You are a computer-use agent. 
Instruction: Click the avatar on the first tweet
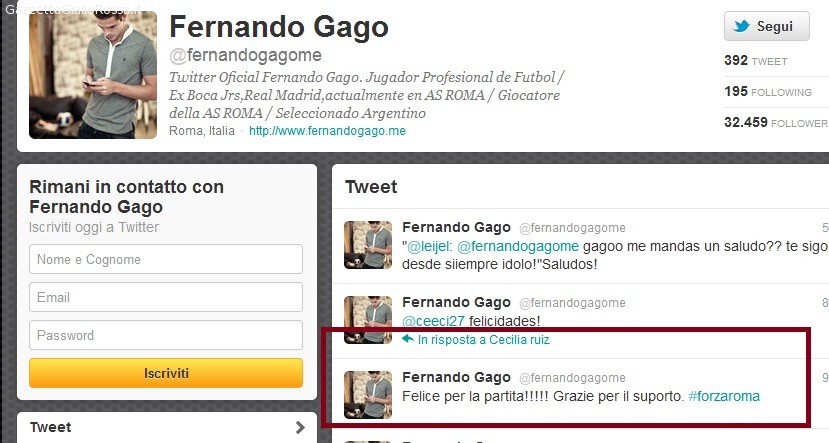coord(368,245)
